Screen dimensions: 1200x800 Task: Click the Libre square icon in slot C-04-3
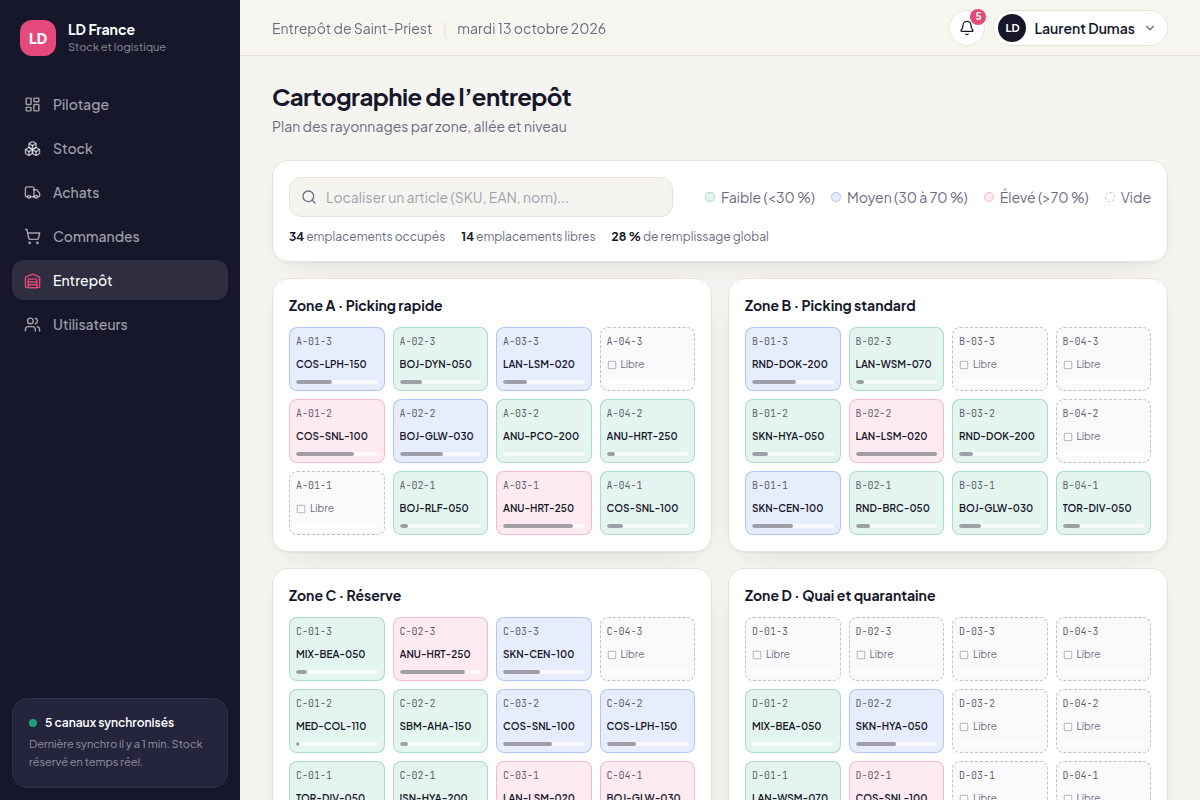click(x=611, y=655)
